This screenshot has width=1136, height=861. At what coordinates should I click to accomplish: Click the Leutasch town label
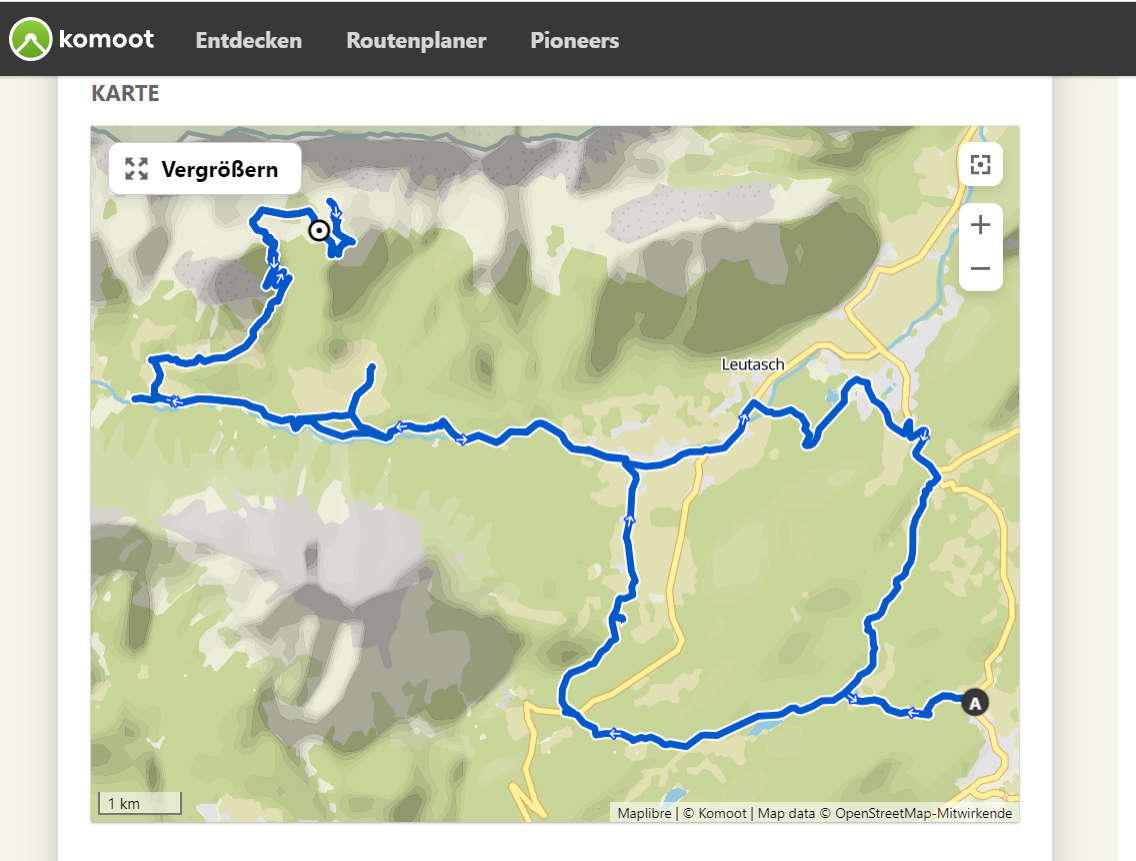click(x=753, y=365)
